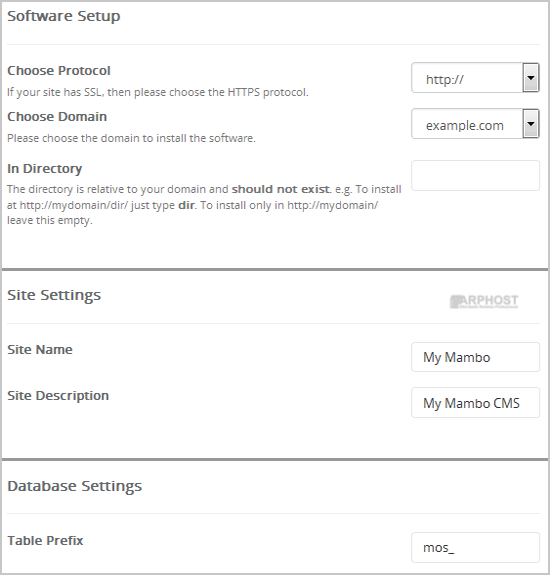Viewport: 550px width, 575px height.
Task: Click the Software Setup heading
Action: click(64, 17)
